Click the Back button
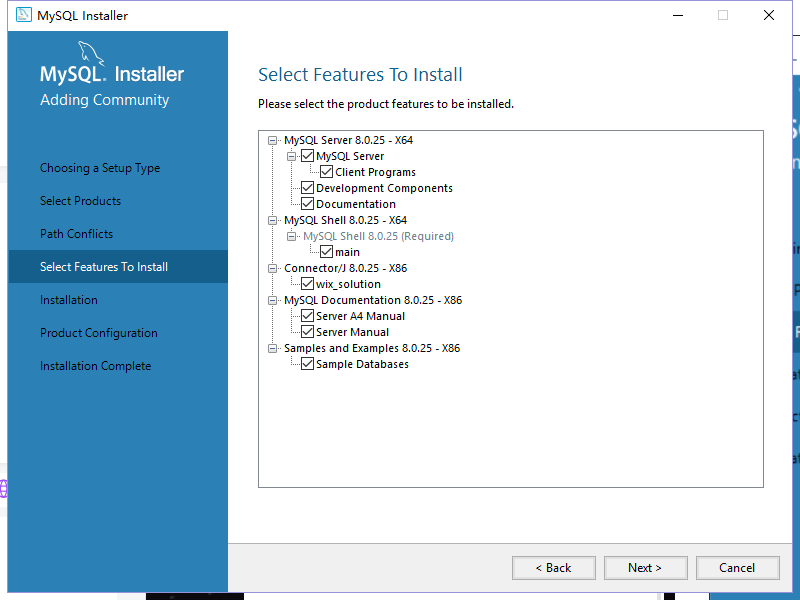 [554, 568]
